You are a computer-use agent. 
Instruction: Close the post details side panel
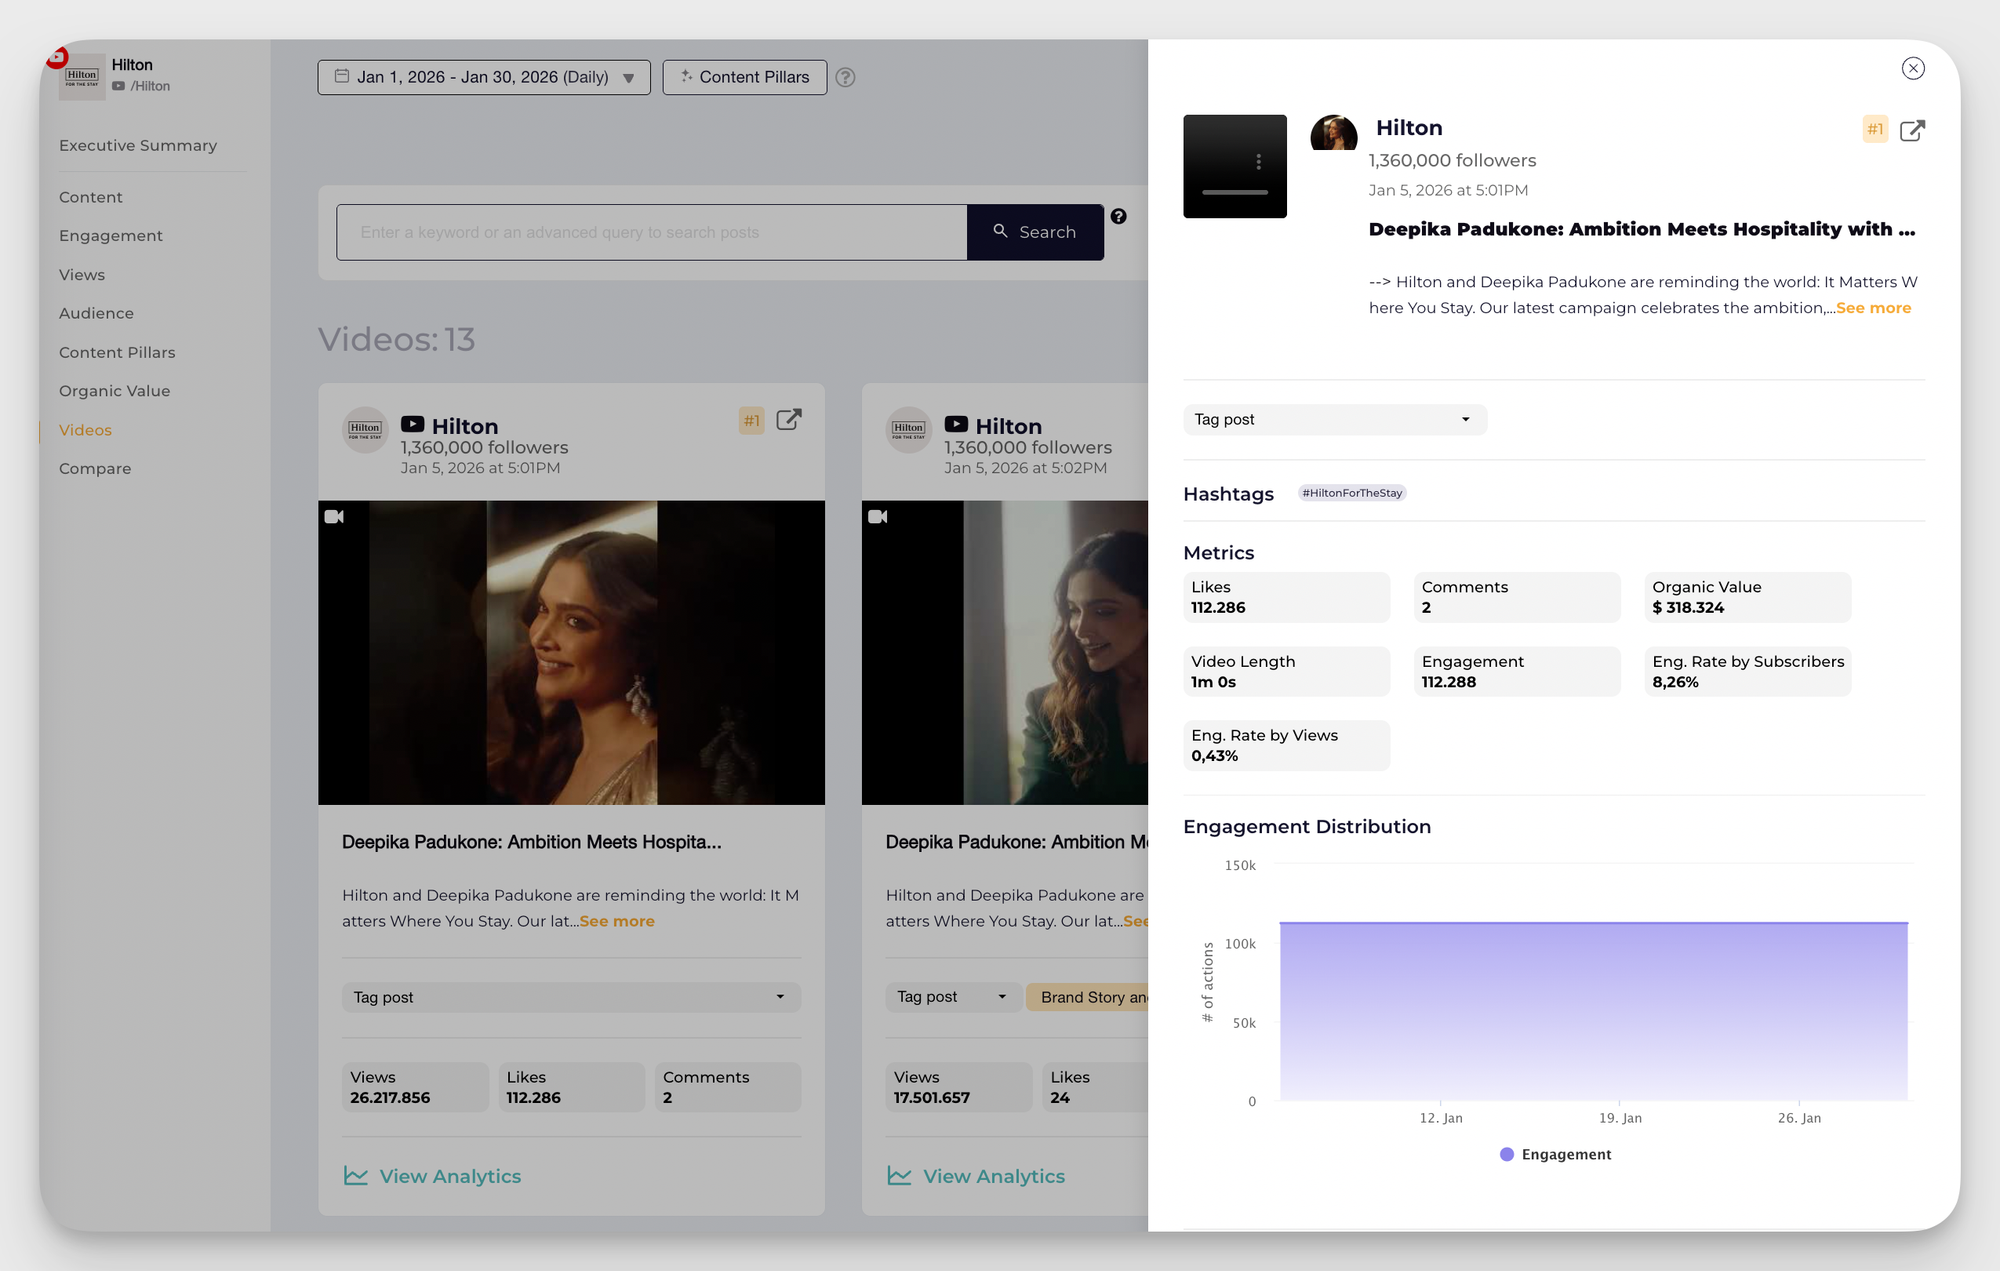pos(1912,68)
